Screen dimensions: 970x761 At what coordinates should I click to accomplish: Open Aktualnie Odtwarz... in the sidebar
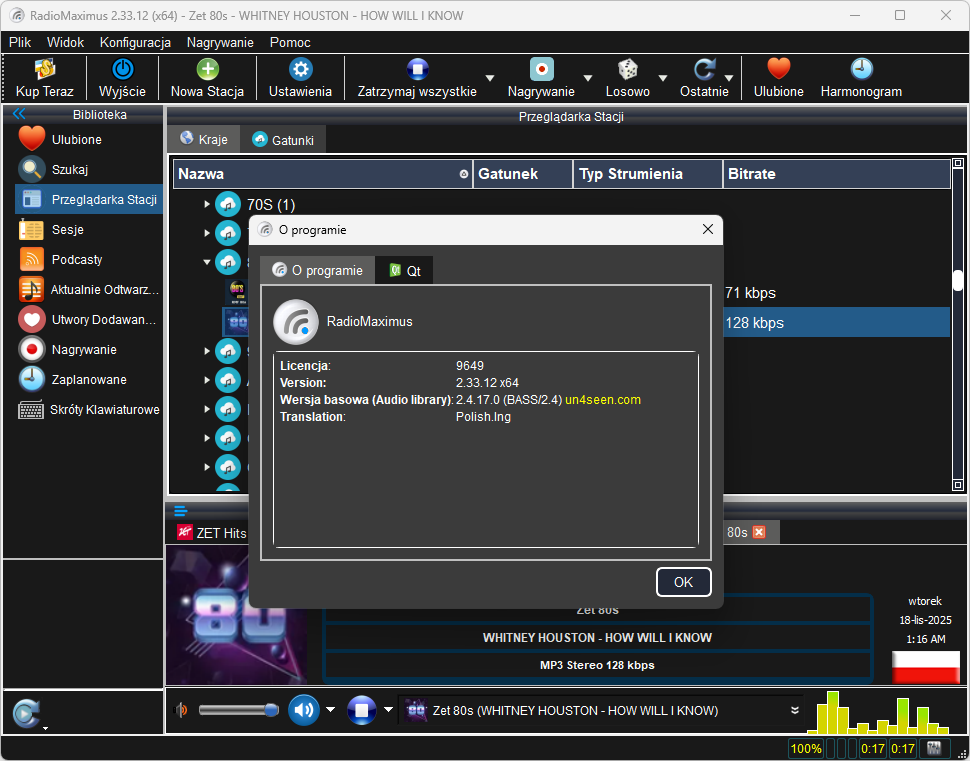(88, 290)
